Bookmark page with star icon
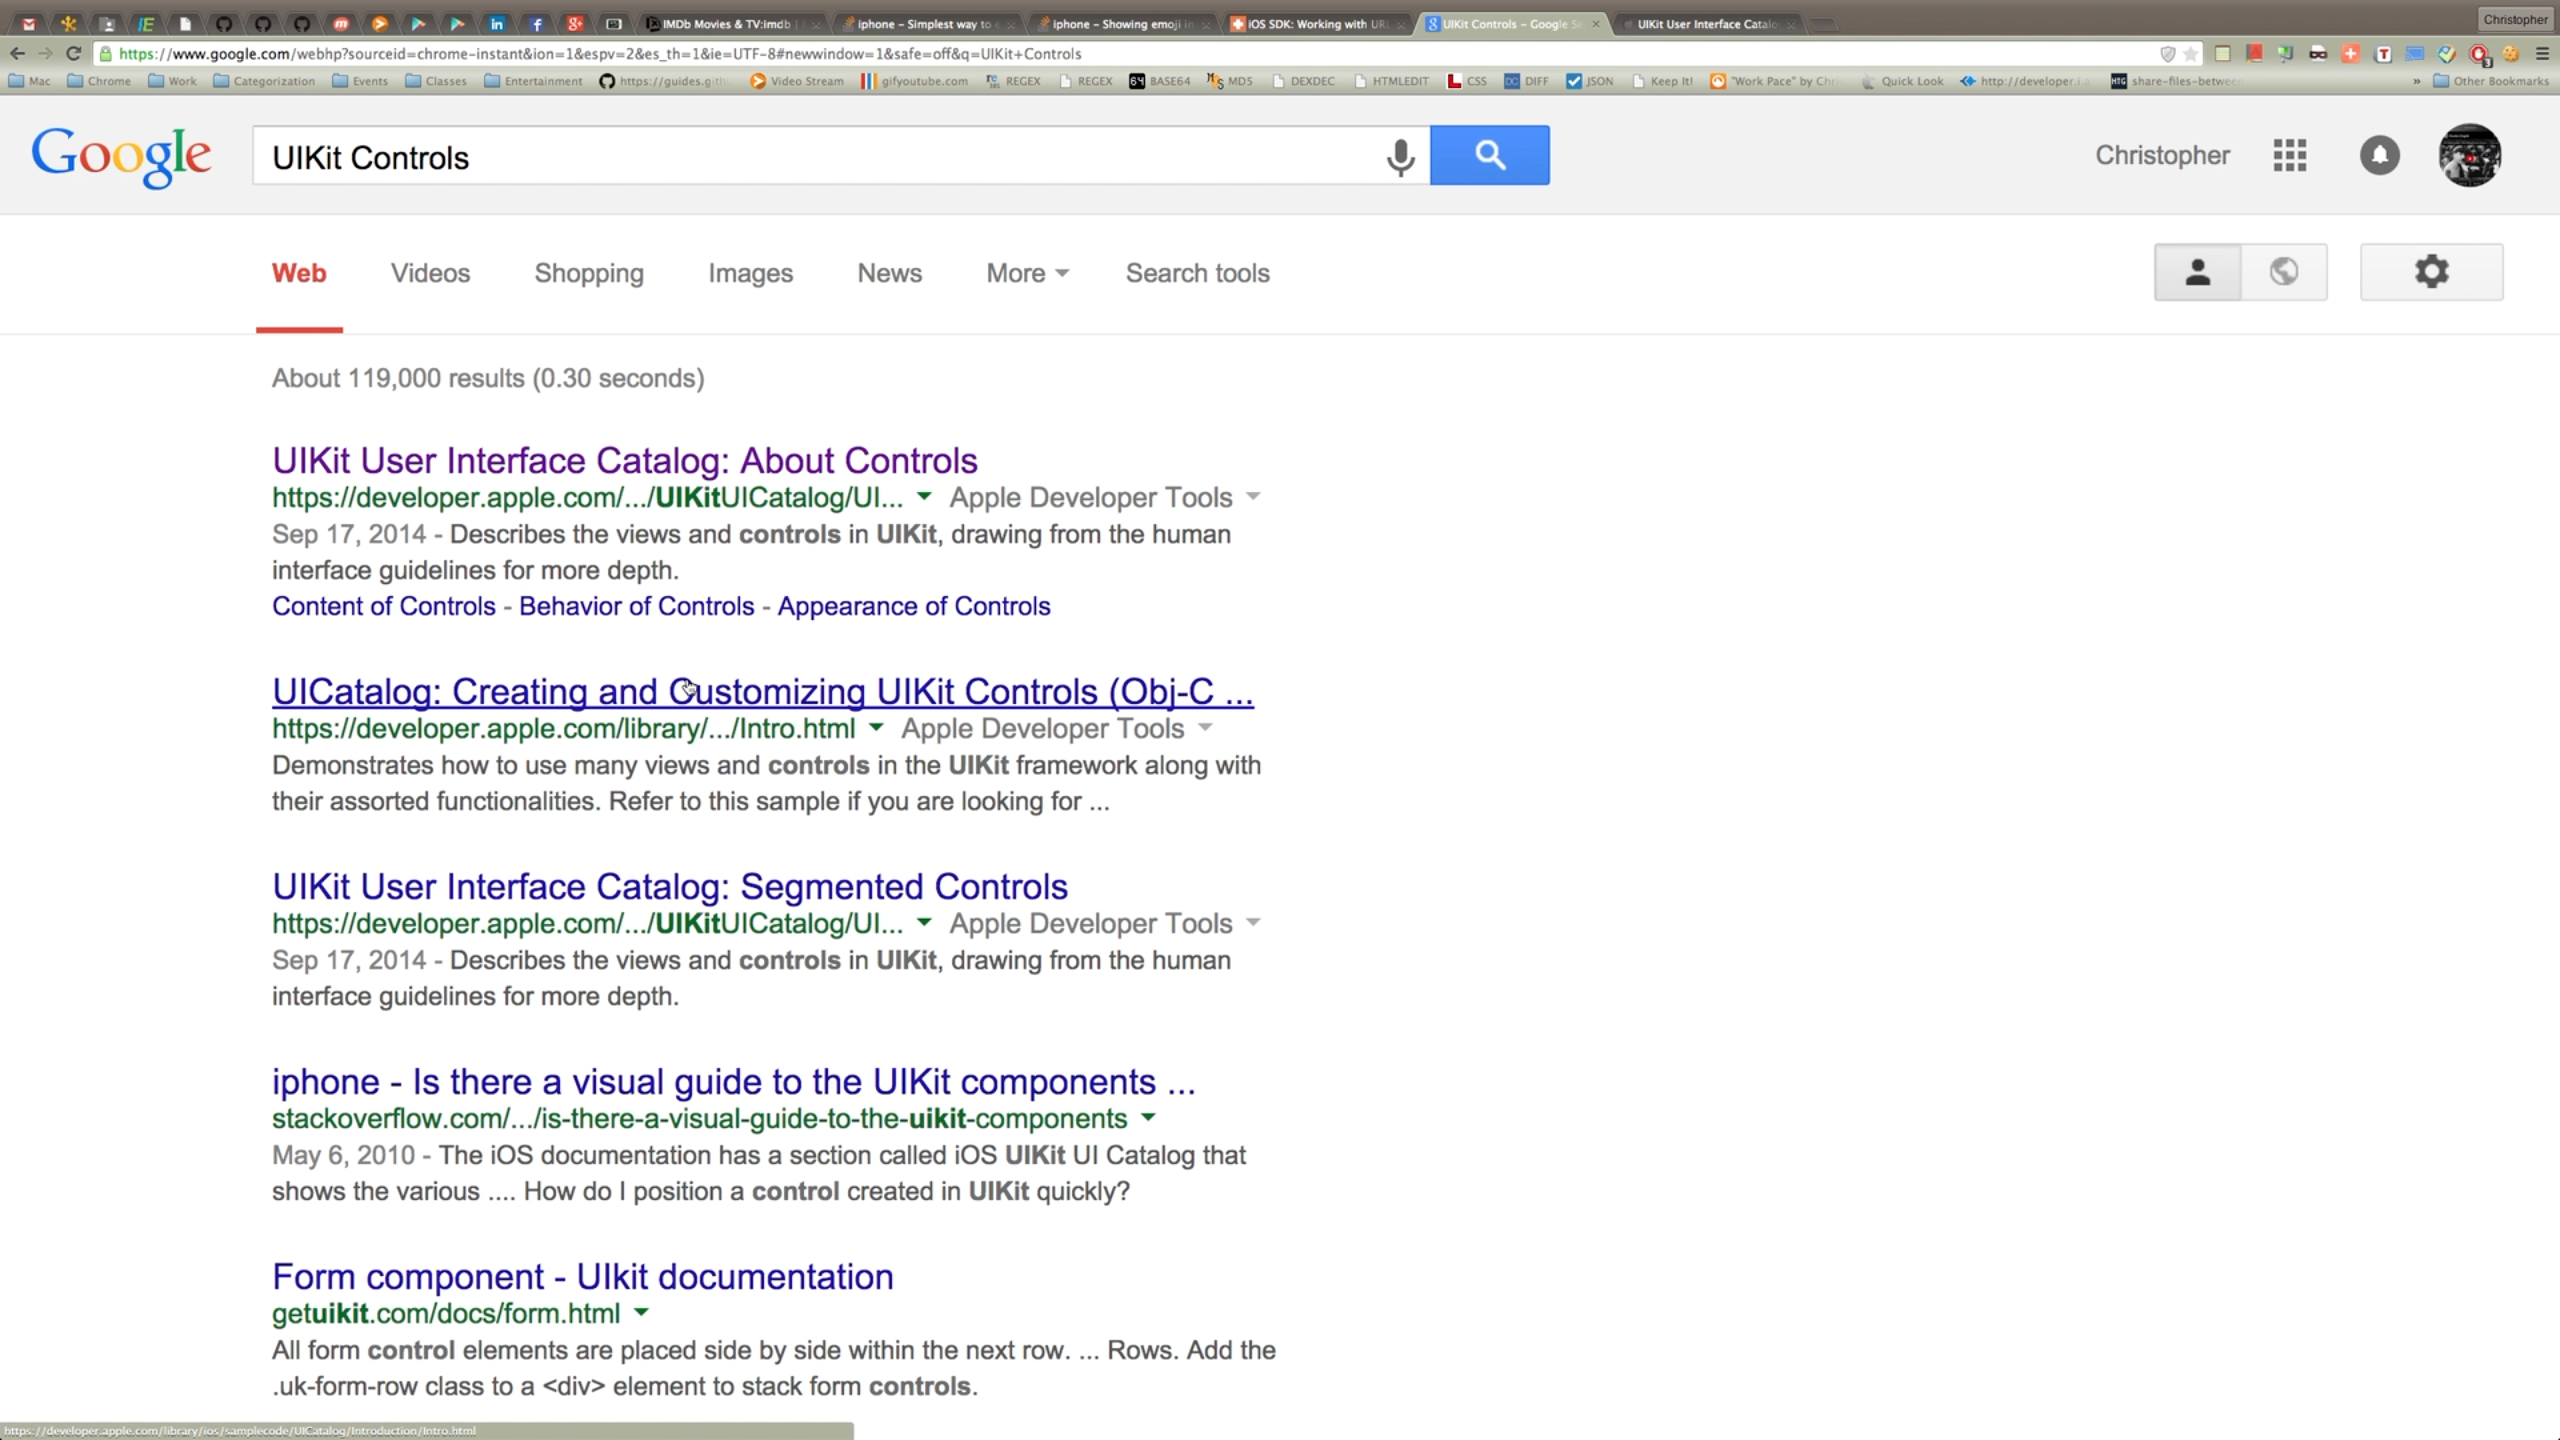 (x=2190, y=54)
